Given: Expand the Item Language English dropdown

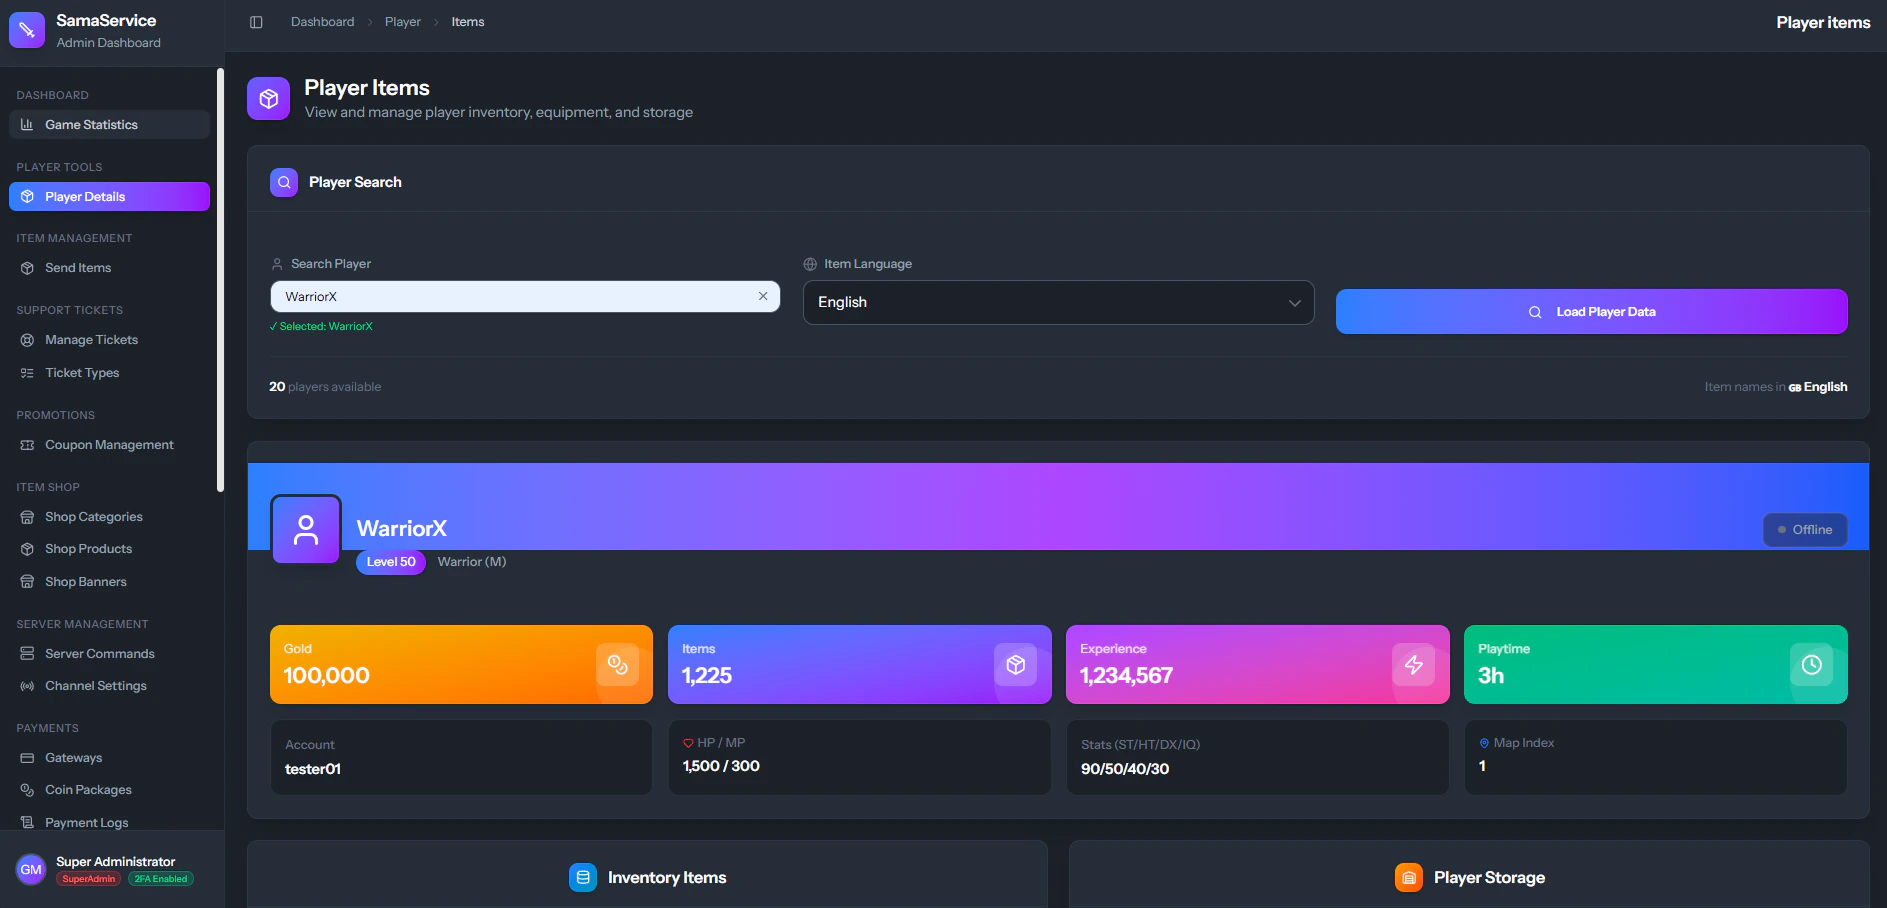Looking at the screenshot, I should tap(1058, 302).
